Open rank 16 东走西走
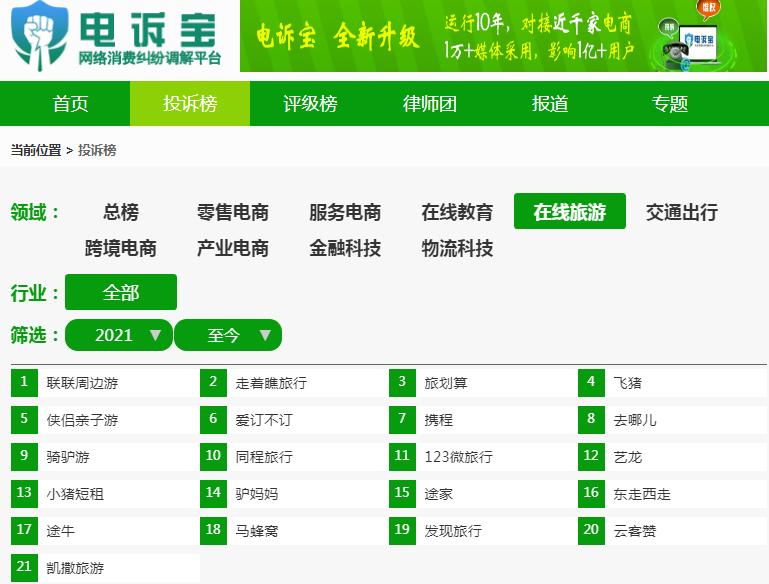The width and height of the screenshot is (769, 584). tap(672, 494)
